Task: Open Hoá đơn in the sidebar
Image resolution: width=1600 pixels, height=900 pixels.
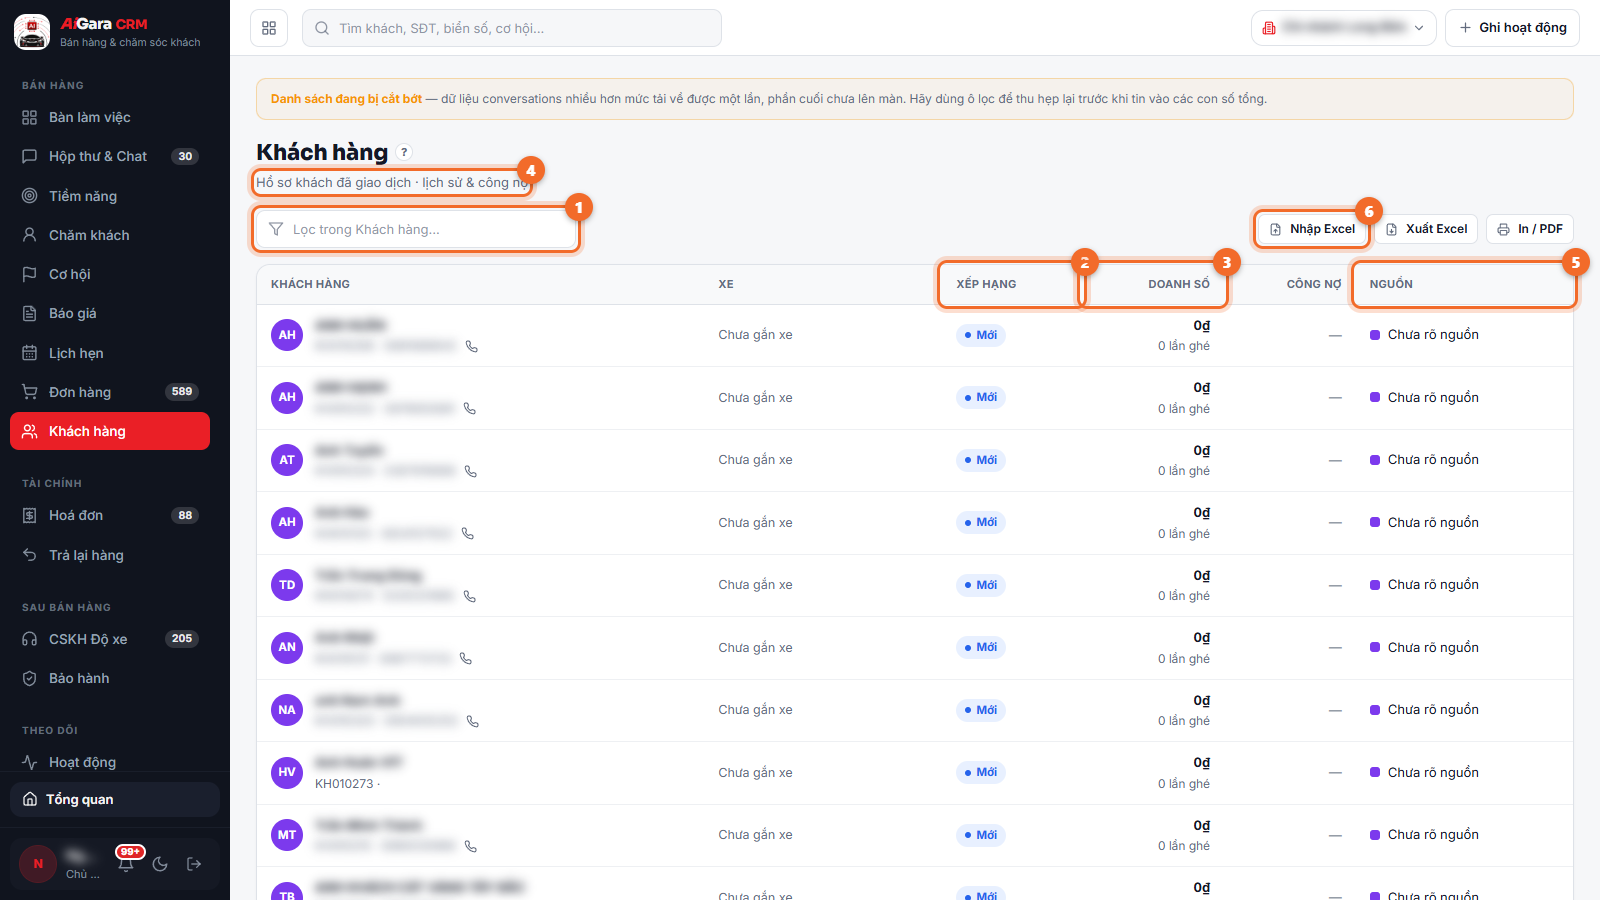Action: (110, 515)
